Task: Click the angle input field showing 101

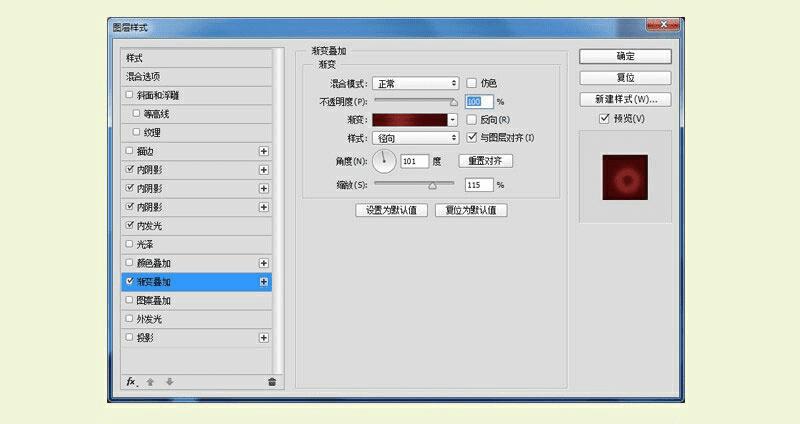Action: pos(414,161)
